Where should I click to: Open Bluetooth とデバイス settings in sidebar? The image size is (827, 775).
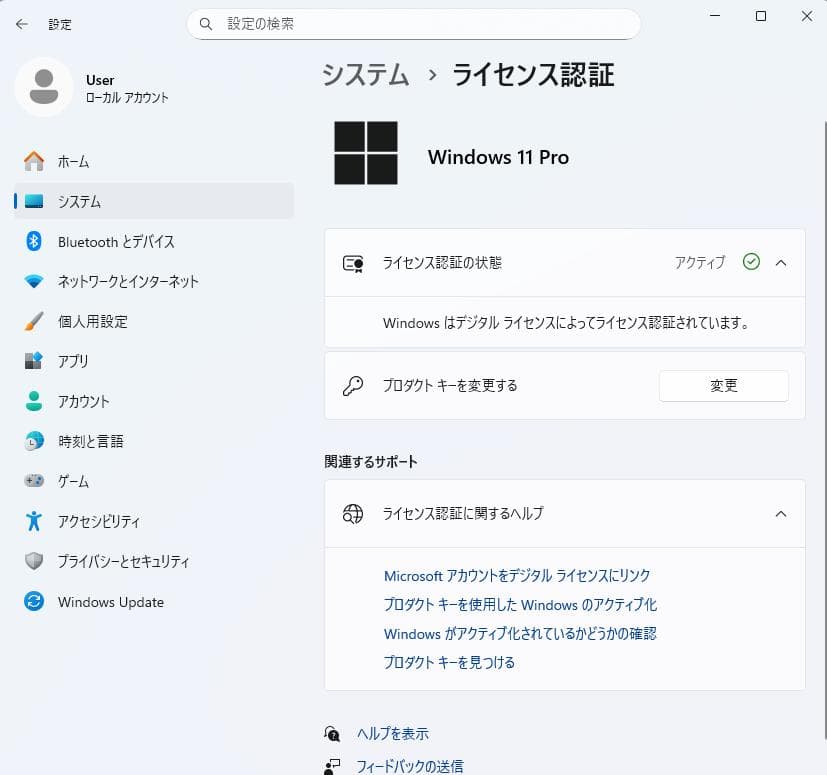[116, 241]
